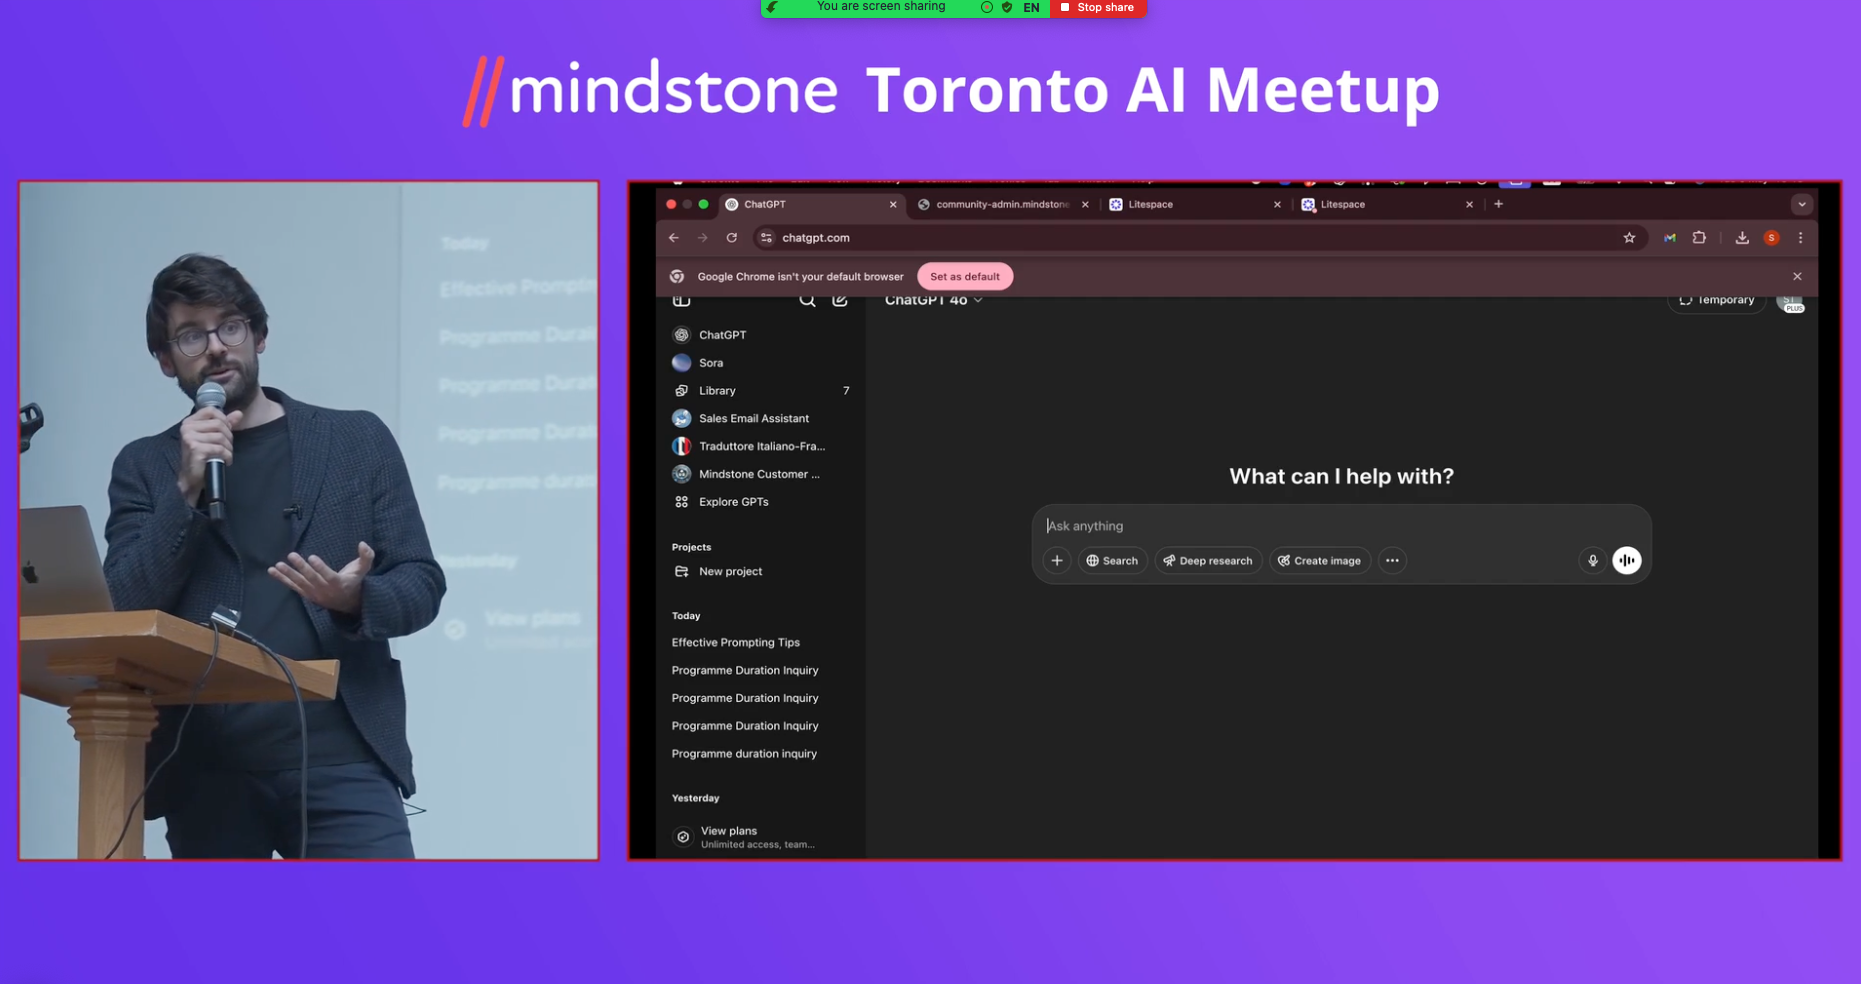The image size is (1861, 984).
Task: Expand the Chrome tab list chevron
Action: (x=1801, y=204)
